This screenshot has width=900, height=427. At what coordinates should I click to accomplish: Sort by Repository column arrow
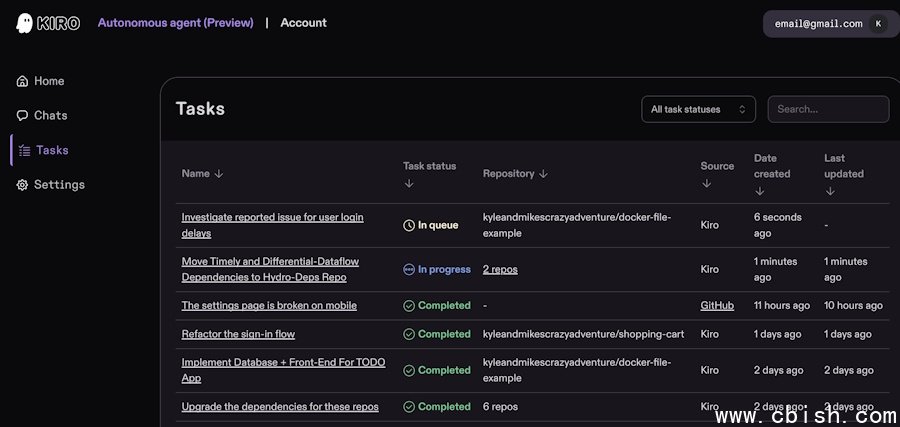[543, 174]
